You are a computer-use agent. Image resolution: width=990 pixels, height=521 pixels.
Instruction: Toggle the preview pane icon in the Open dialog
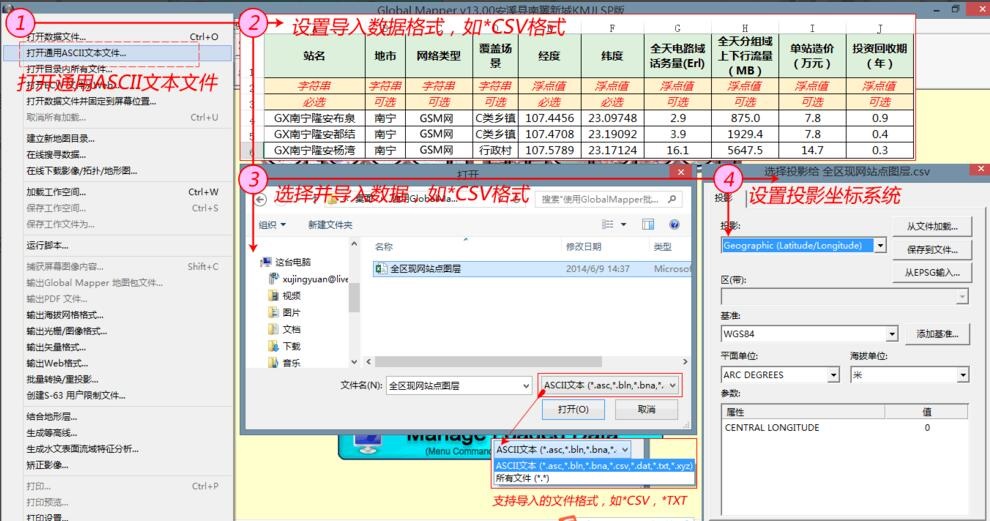pyautogui.click(x=648, y=224)
